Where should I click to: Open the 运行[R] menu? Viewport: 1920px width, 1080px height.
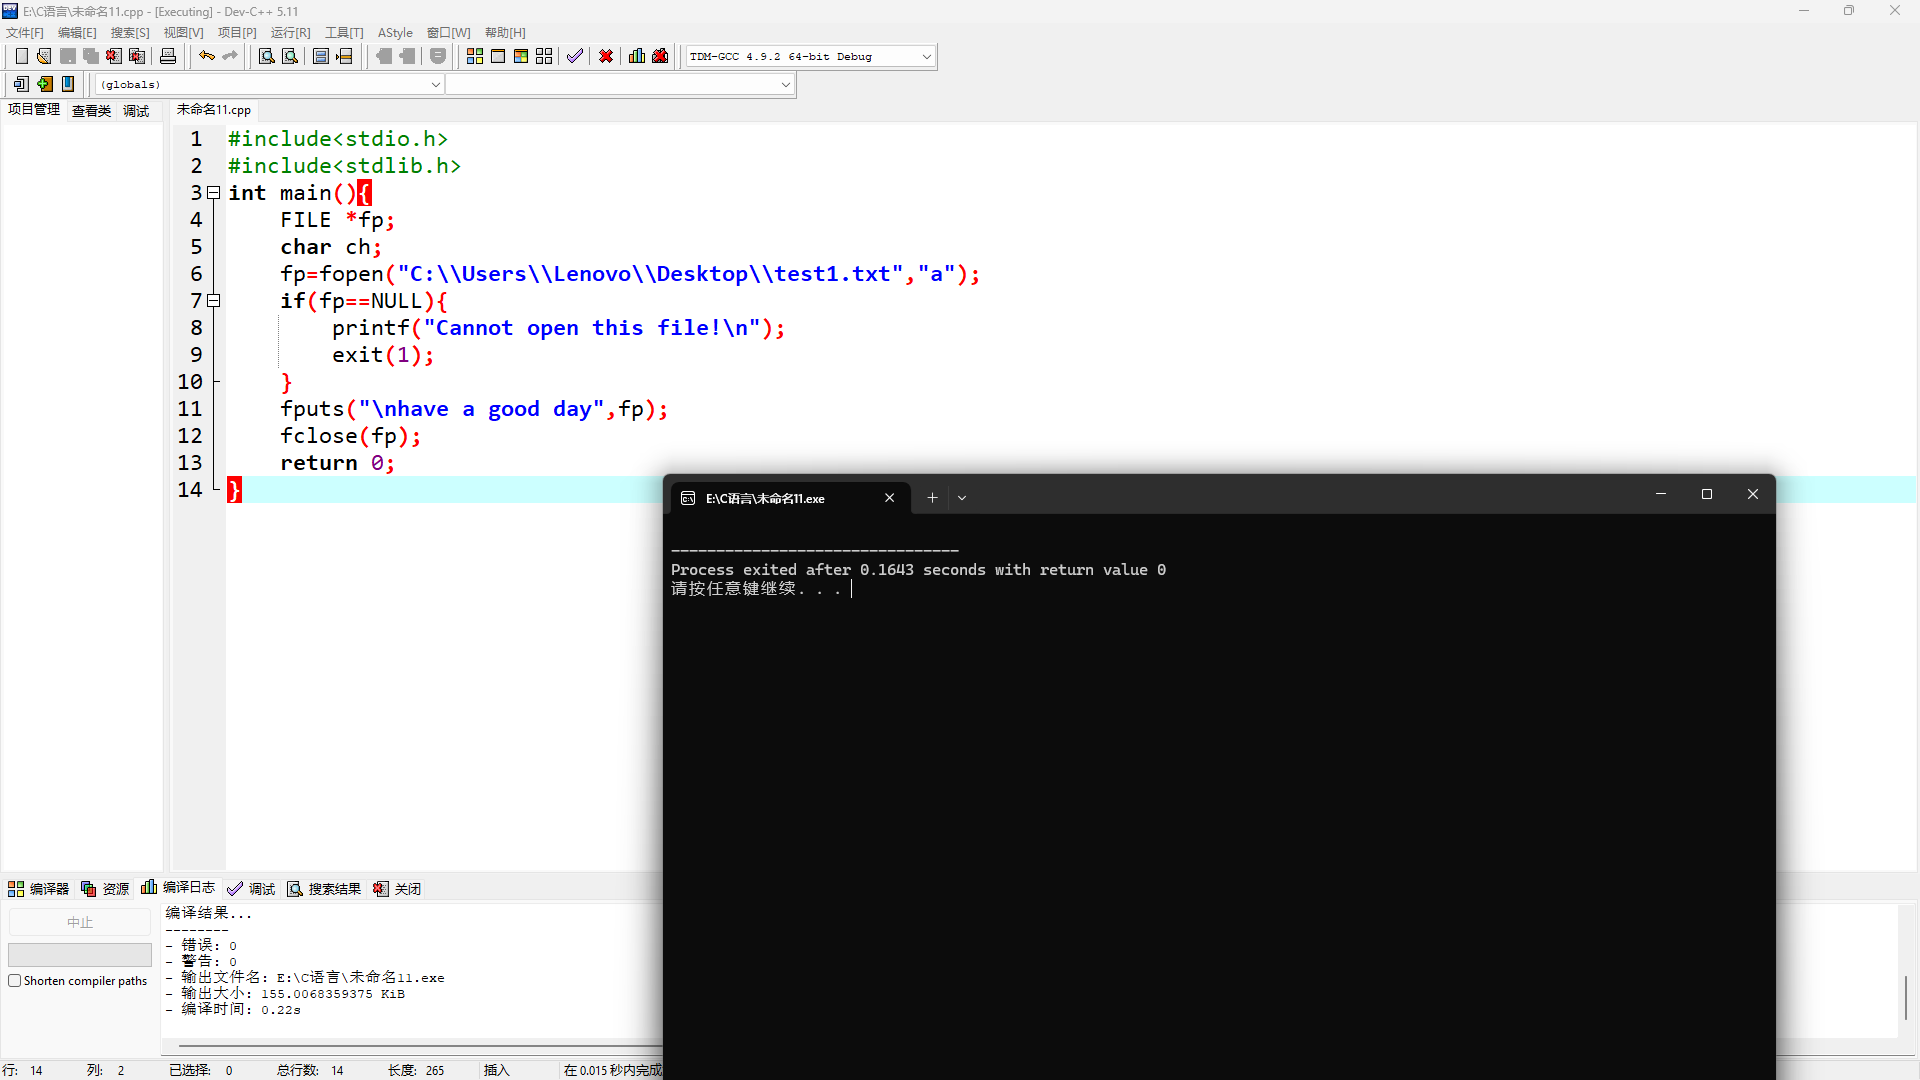290,33
